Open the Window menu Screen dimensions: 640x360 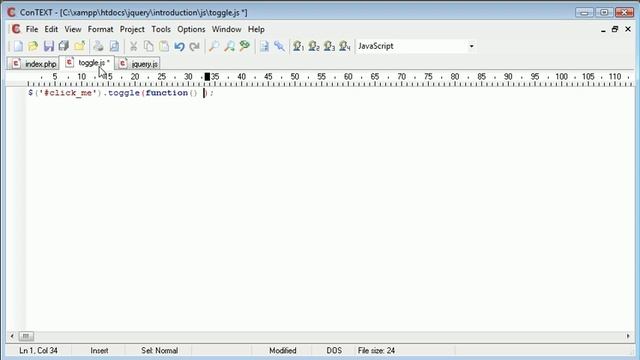point(226,29)
